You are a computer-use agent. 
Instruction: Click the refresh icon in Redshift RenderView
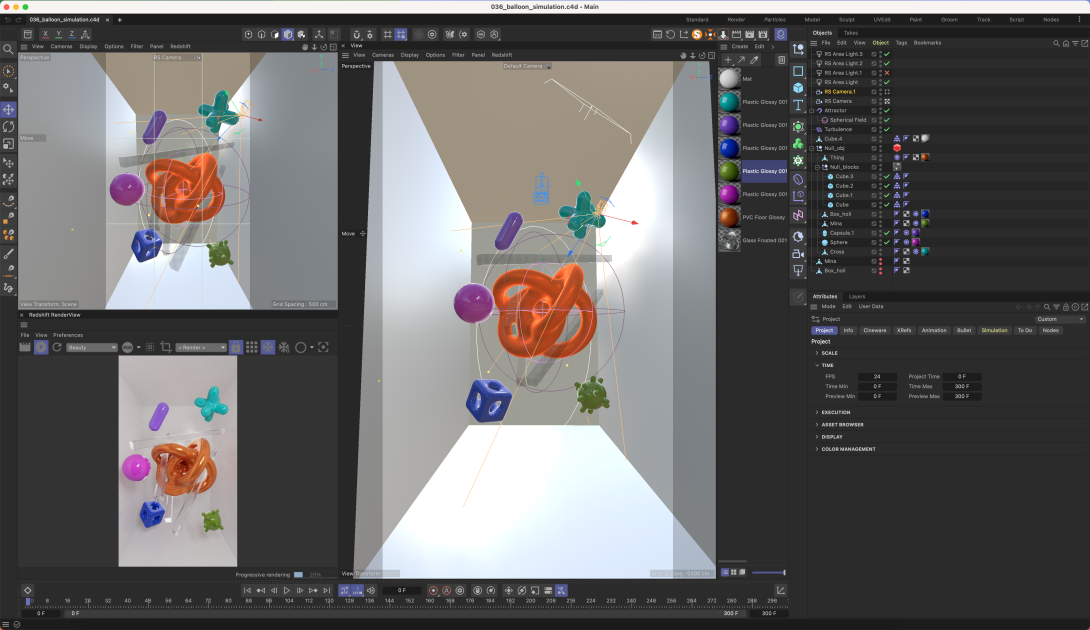(57, 347)
